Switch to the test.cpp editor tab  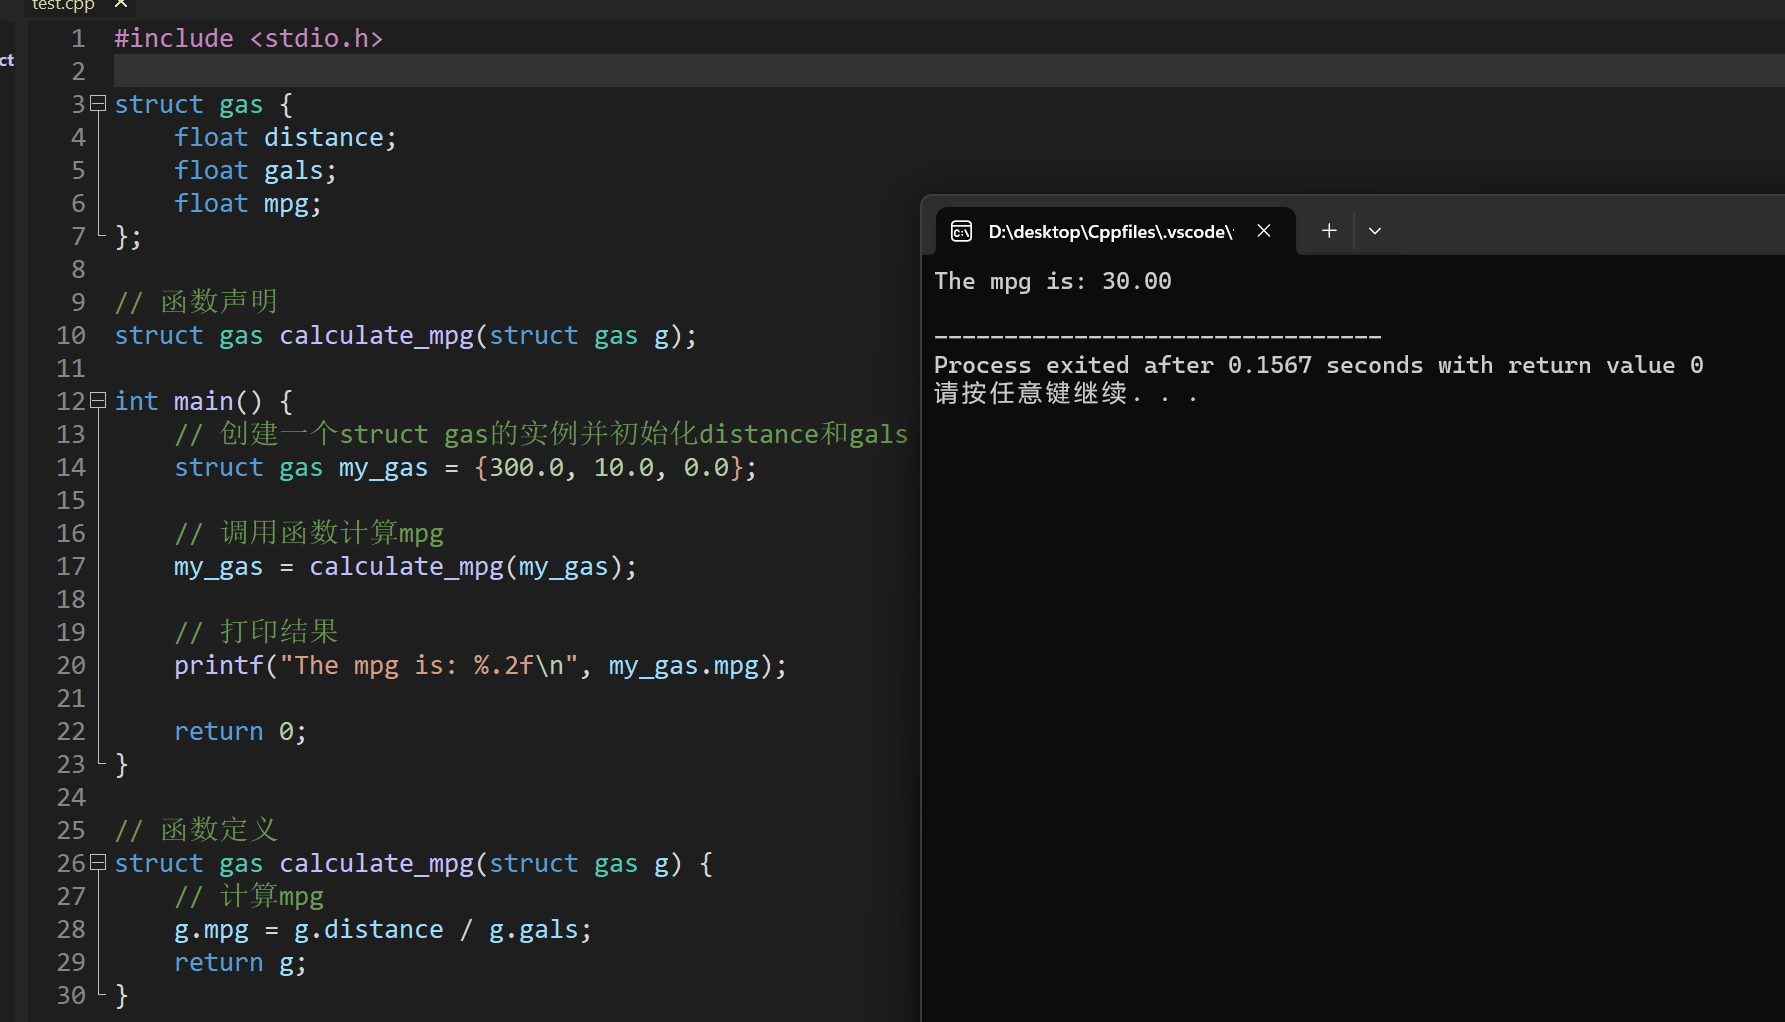tap(63, 5)
